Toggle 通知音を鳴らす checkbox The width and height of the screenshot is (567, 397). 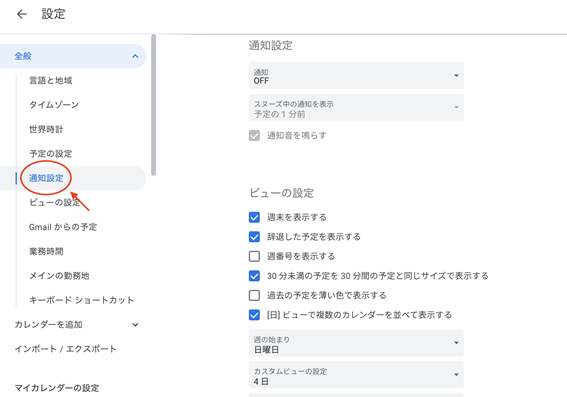(x=254, y=136)
